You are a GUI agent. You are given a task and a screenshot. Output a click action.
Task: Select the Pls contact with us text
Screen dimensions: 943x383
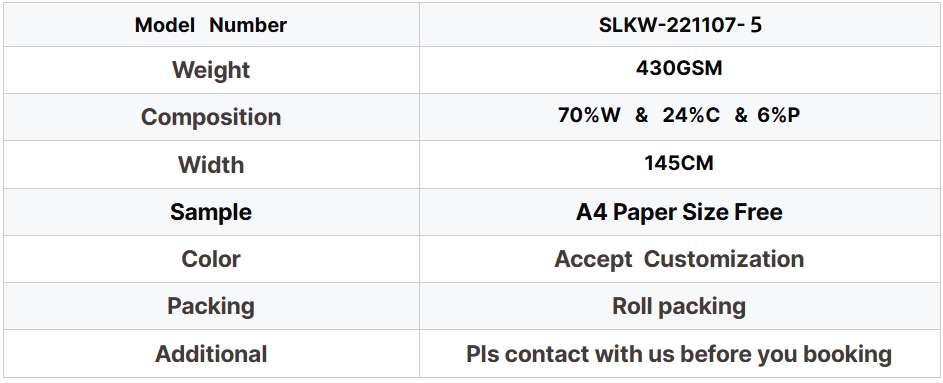click(x=563, y=354)
